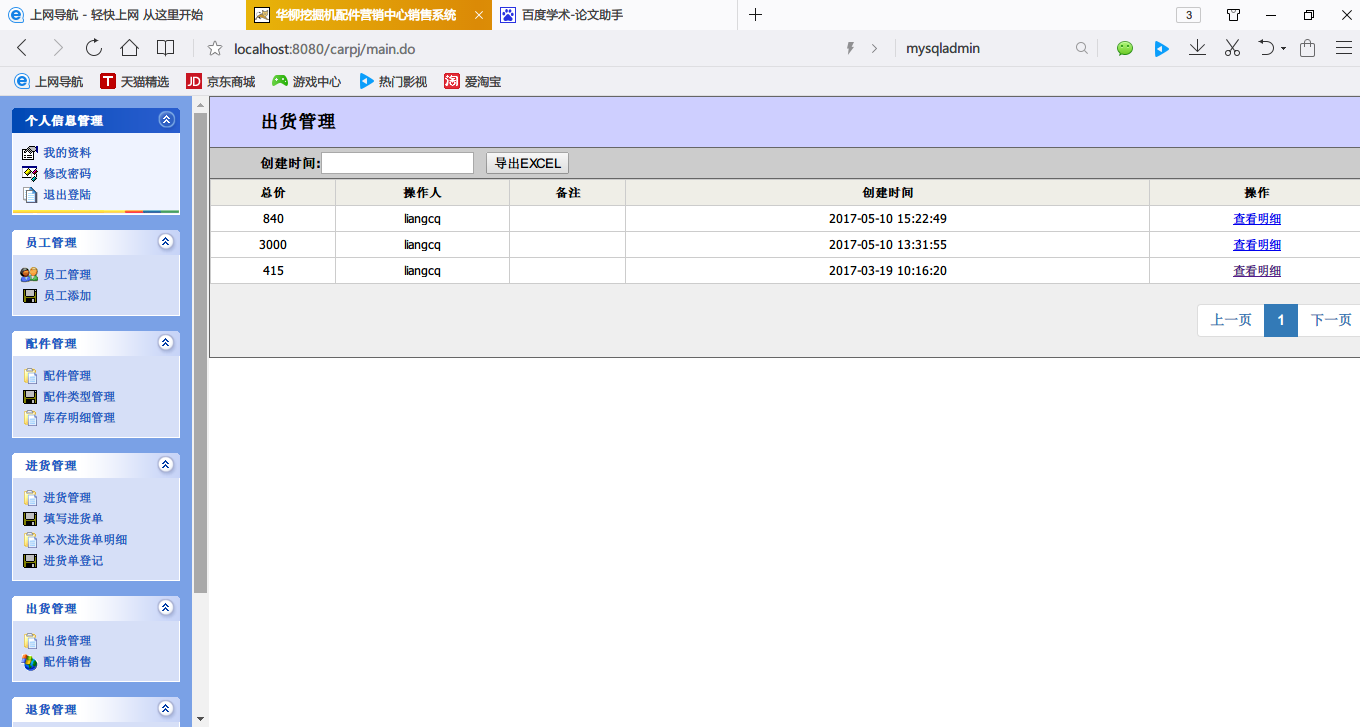
Task: Open dropdown arrow next to undo icon
Action: point(1284,49)
